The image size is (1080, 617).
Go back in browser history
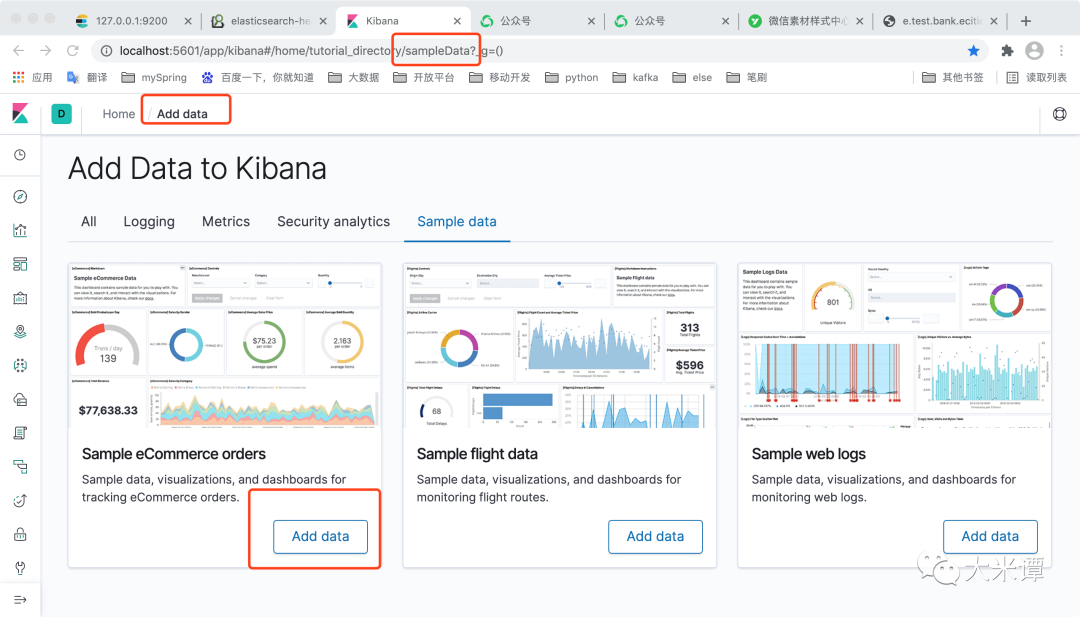(x=19, y=50)
